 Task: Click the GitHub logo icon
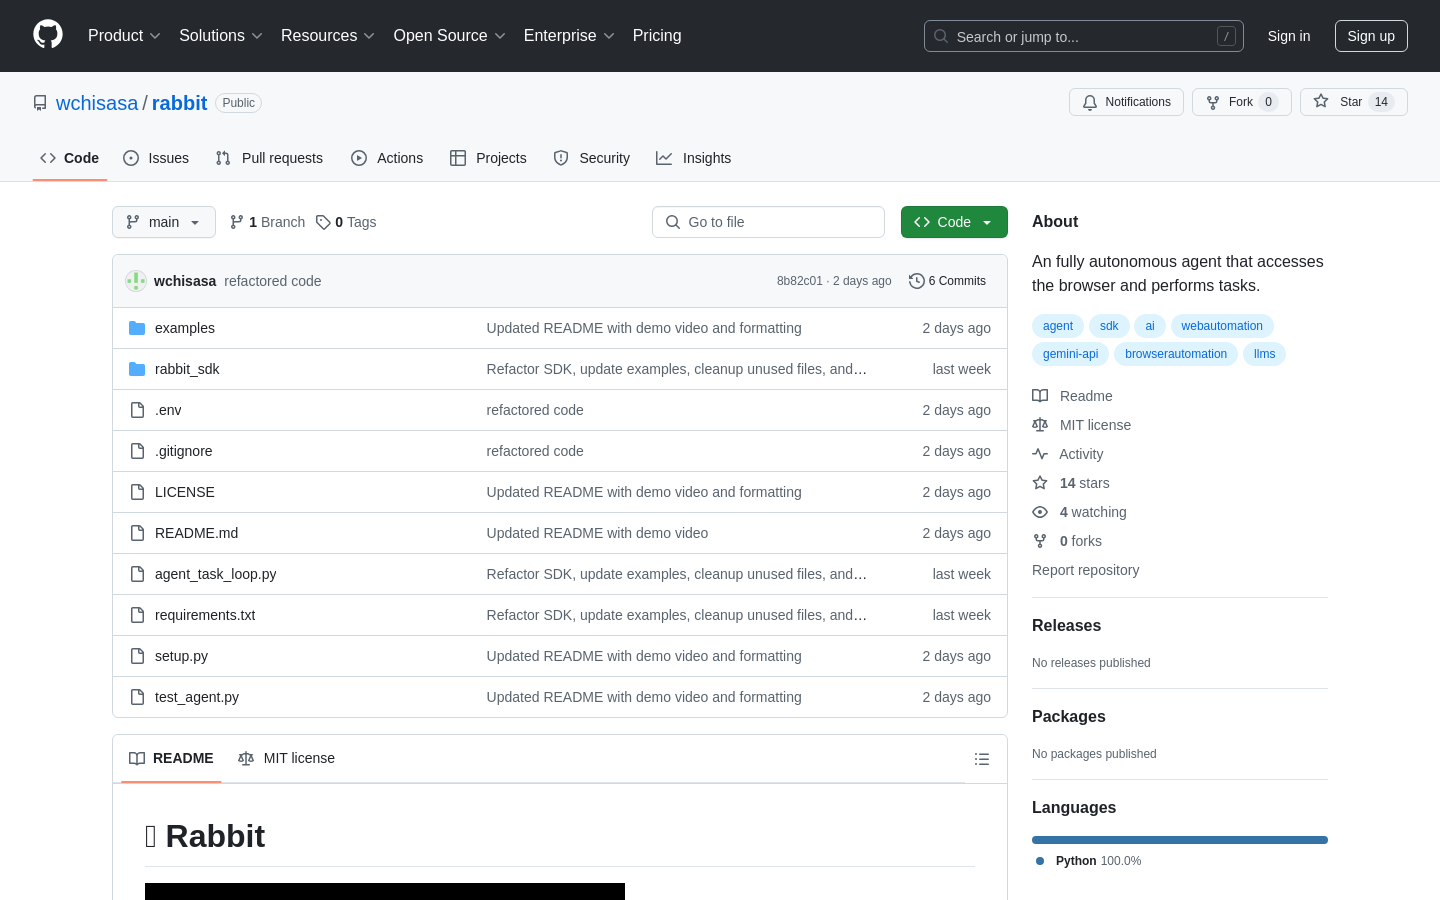pyautogui.click(x=48, y=35)
